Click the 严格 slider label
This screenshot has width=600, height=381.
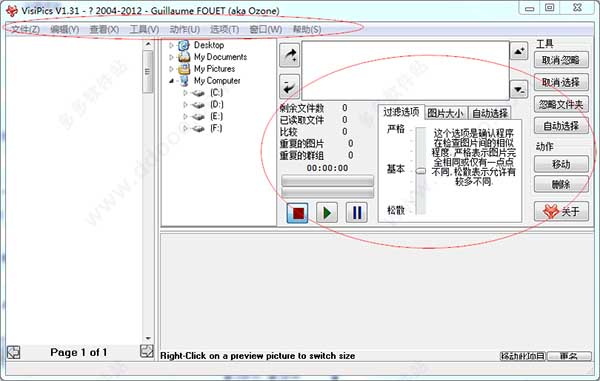click(396, 129)
